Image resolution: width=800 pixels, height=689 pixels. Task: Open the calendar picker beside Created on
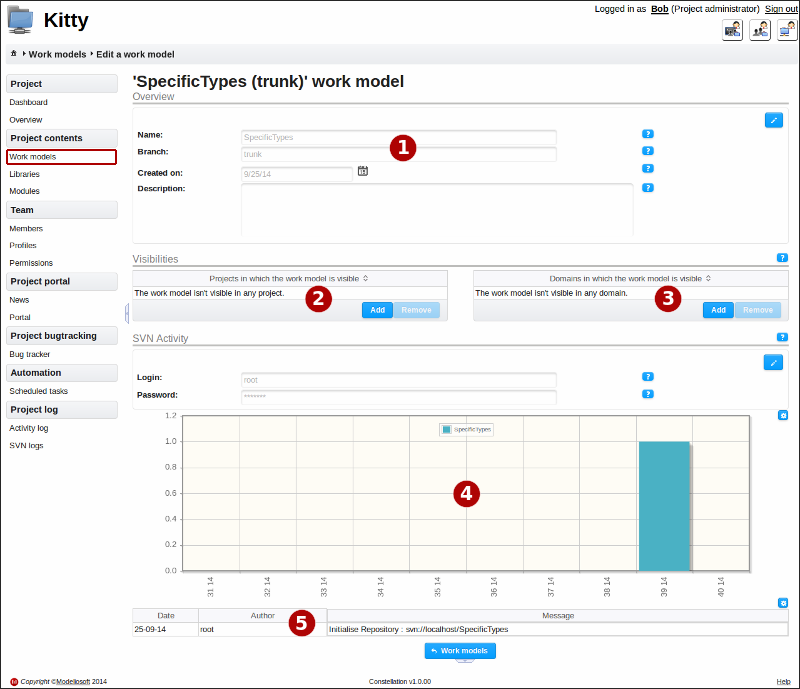coord(363,171)
